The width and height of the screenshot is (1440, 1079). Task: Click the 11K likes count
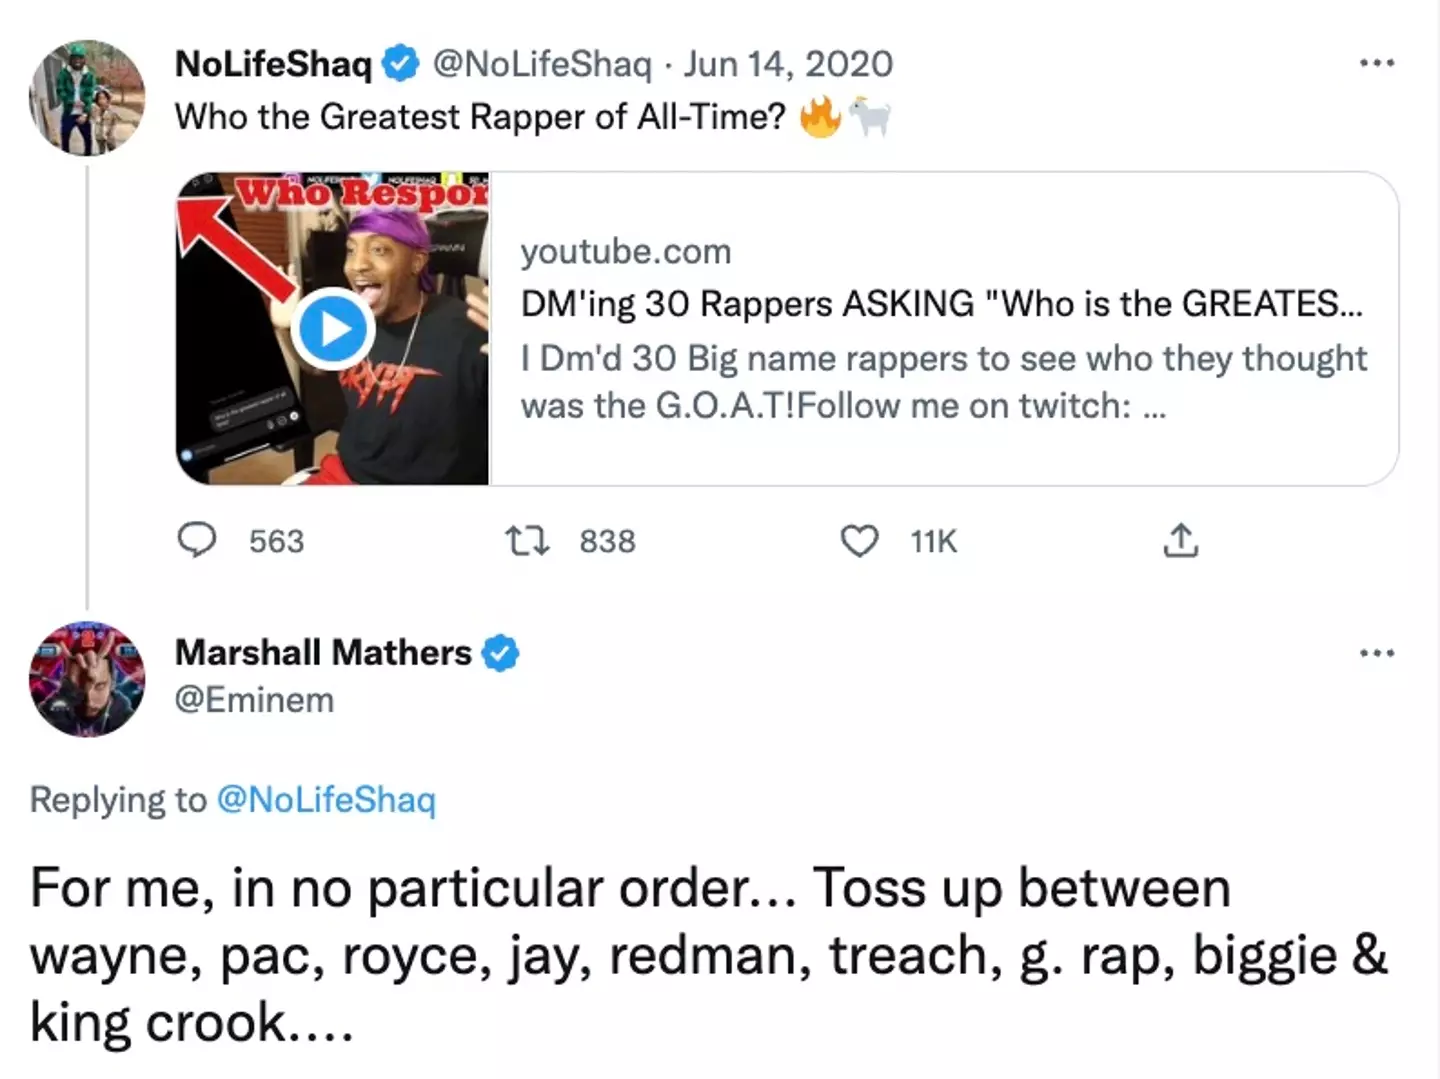(x=933, y=541)
